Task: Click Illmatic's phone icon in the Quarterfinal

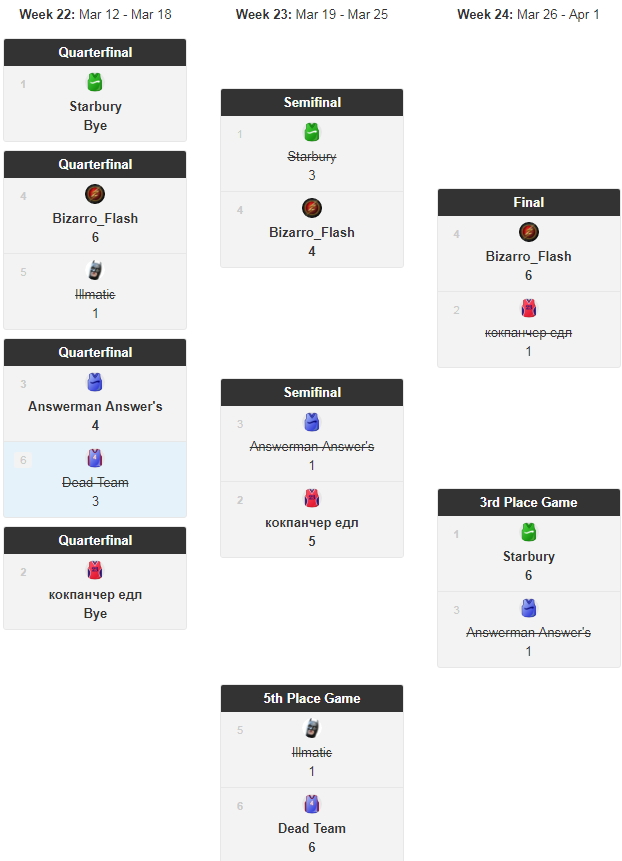Action: [95, 271]
